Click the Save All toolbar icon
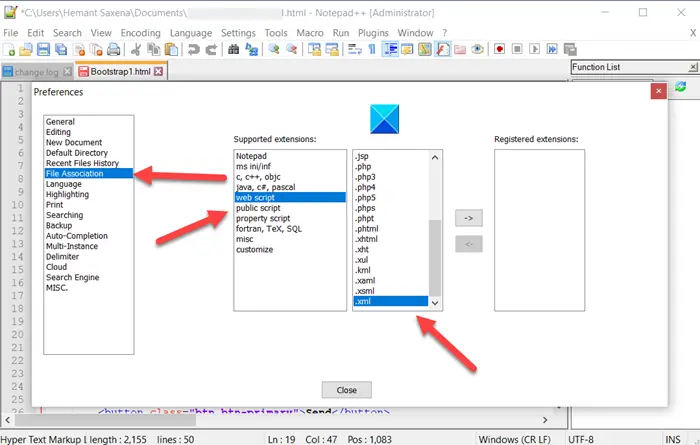The height and width of the screenshot is (445, 700). tap(61, 49)
